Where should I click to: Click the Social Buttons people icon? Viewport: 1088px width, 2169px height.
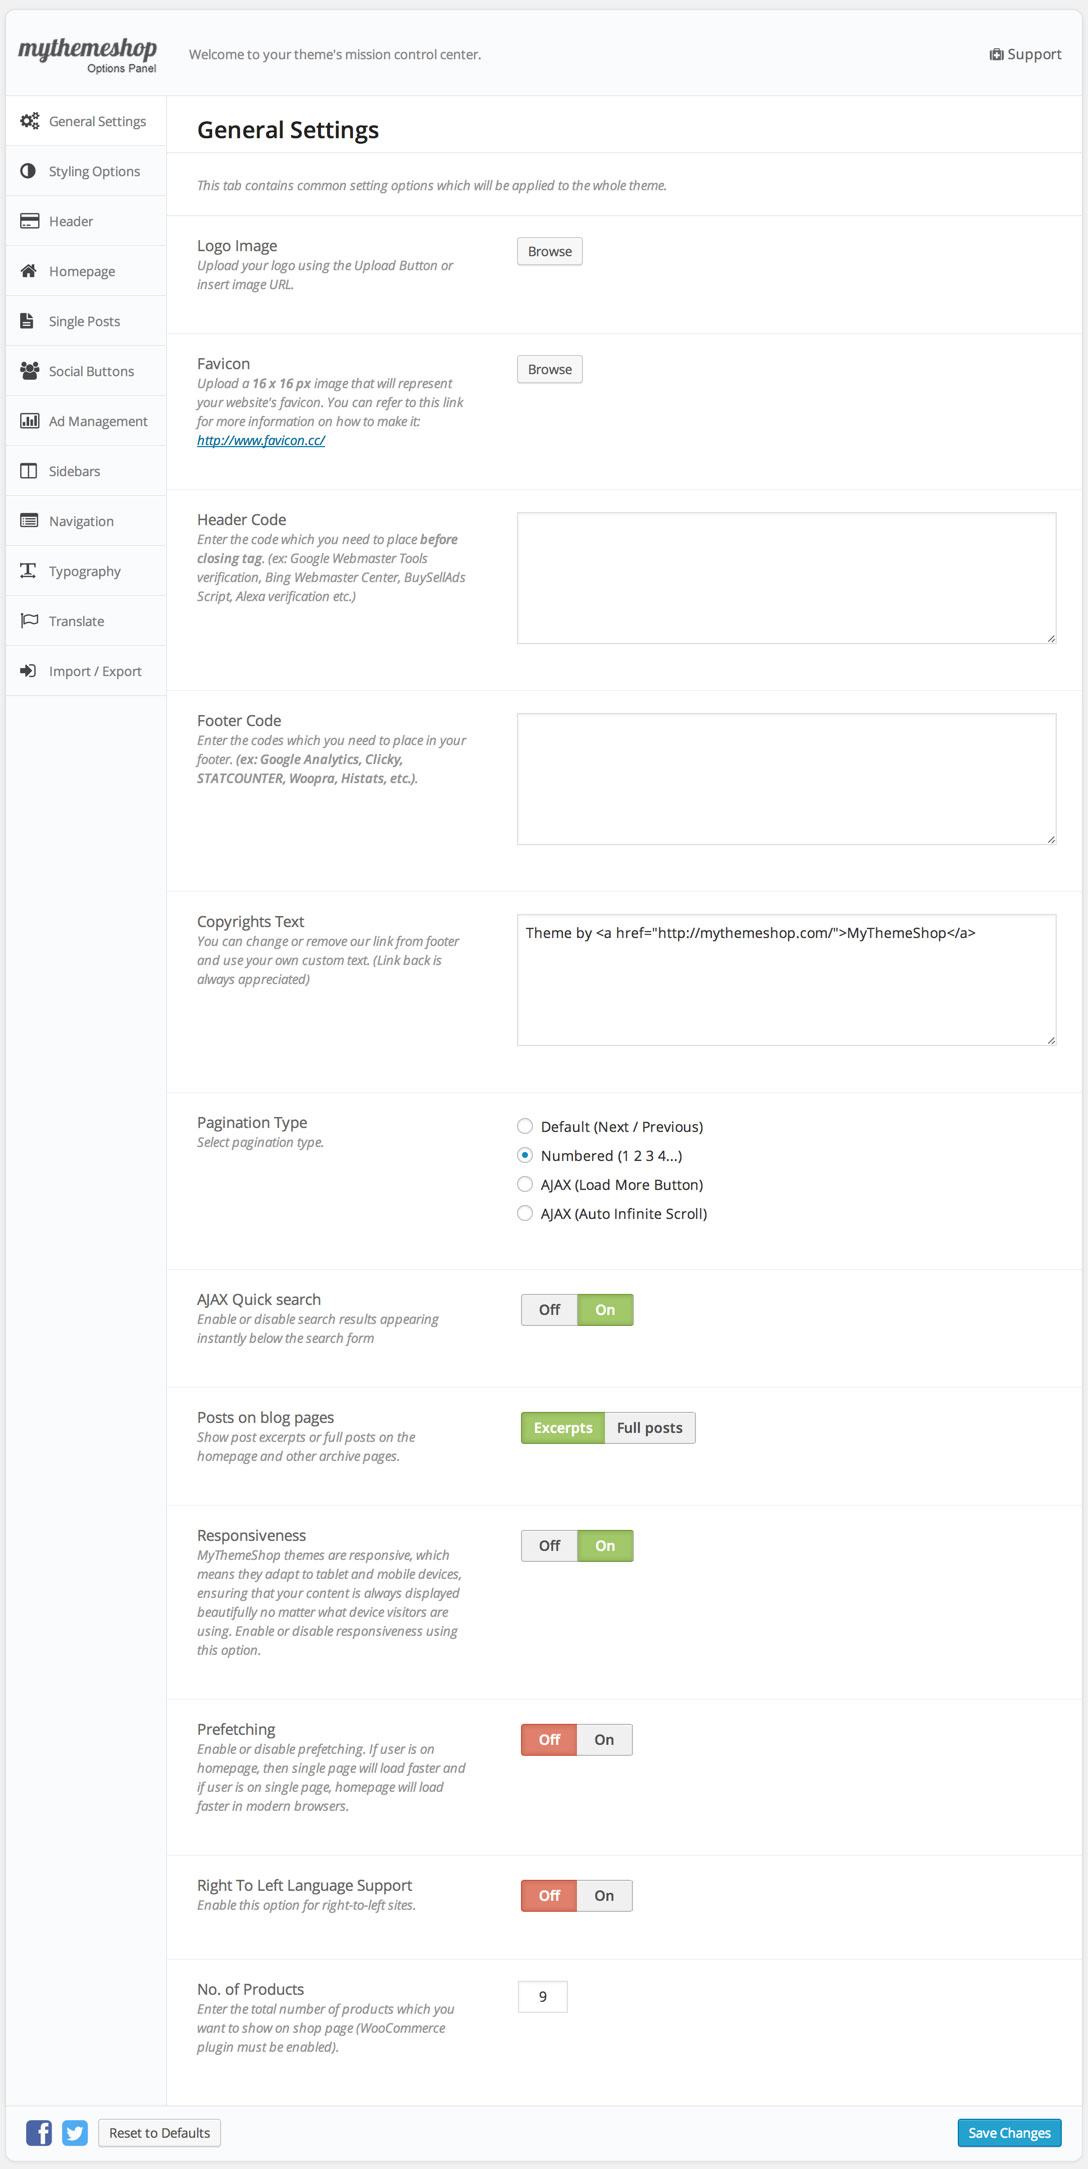(x=29, y=371)
